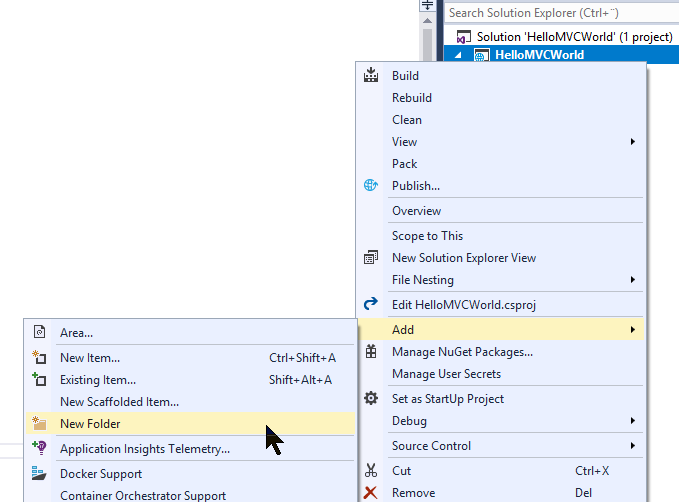
Task: Select Remove from the context menu
Action: click(501, 493)
